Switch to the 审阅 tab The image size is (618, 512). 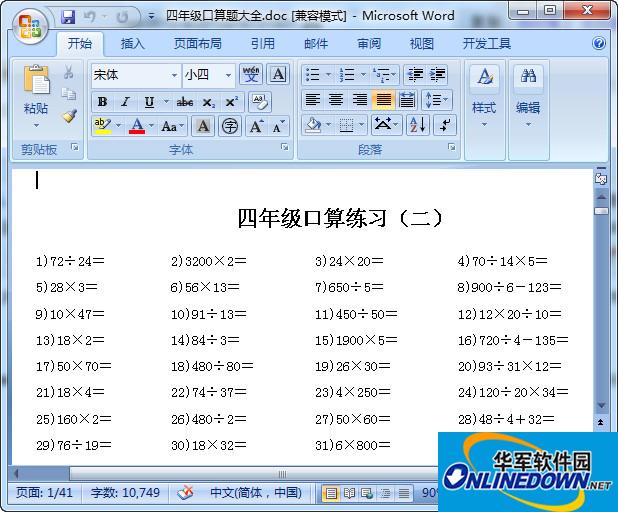(x=369, y=43)
